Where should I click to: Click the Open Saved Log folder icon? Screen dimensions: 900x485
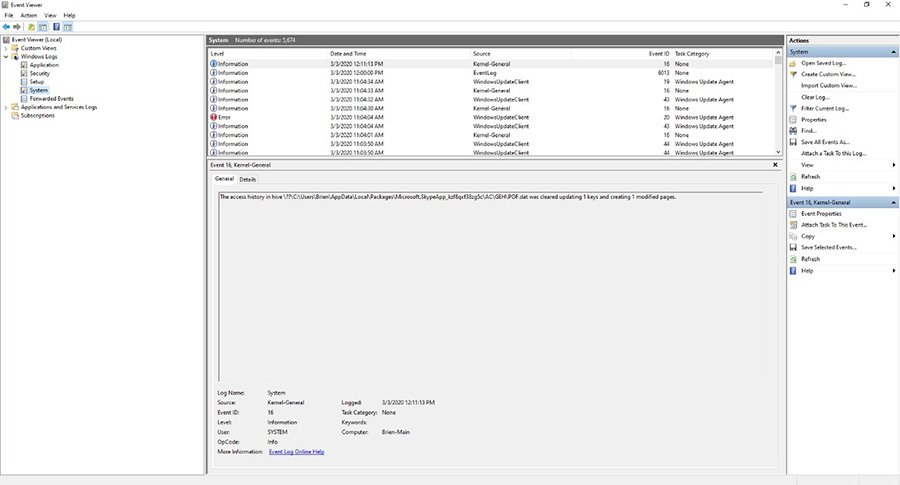tap(793, 63)
